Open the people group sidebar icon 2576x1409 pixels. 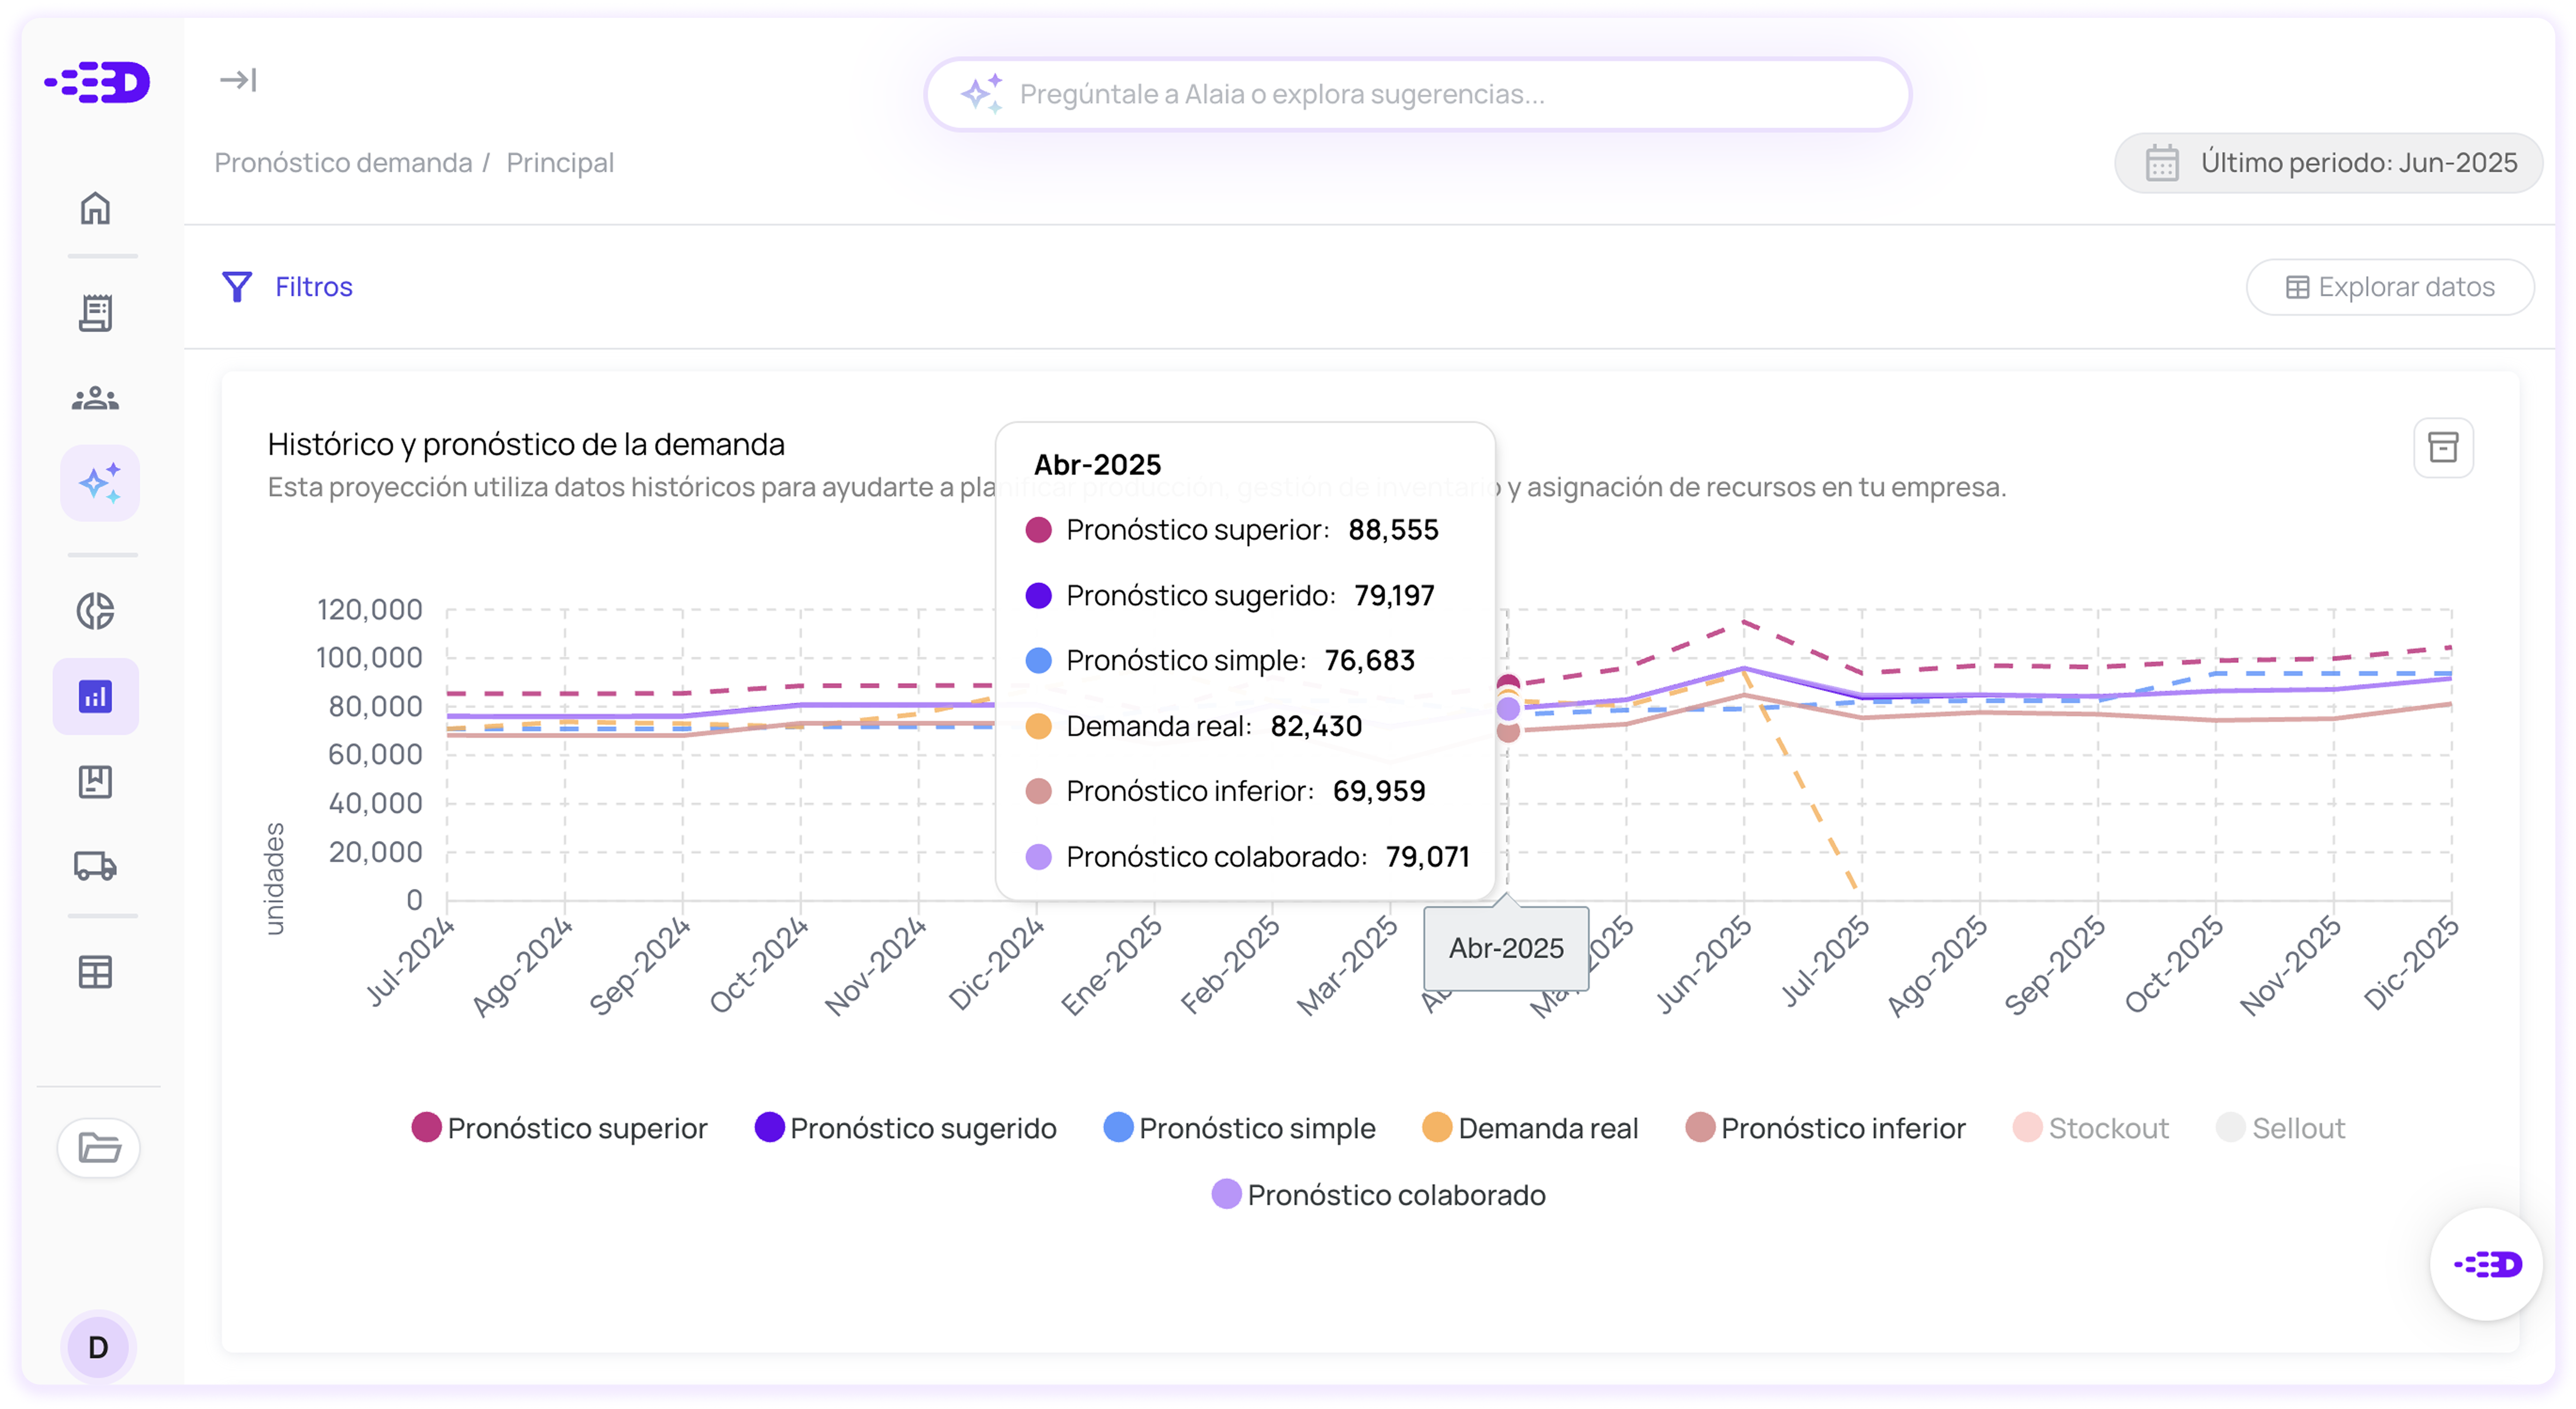tap(95, 399)
